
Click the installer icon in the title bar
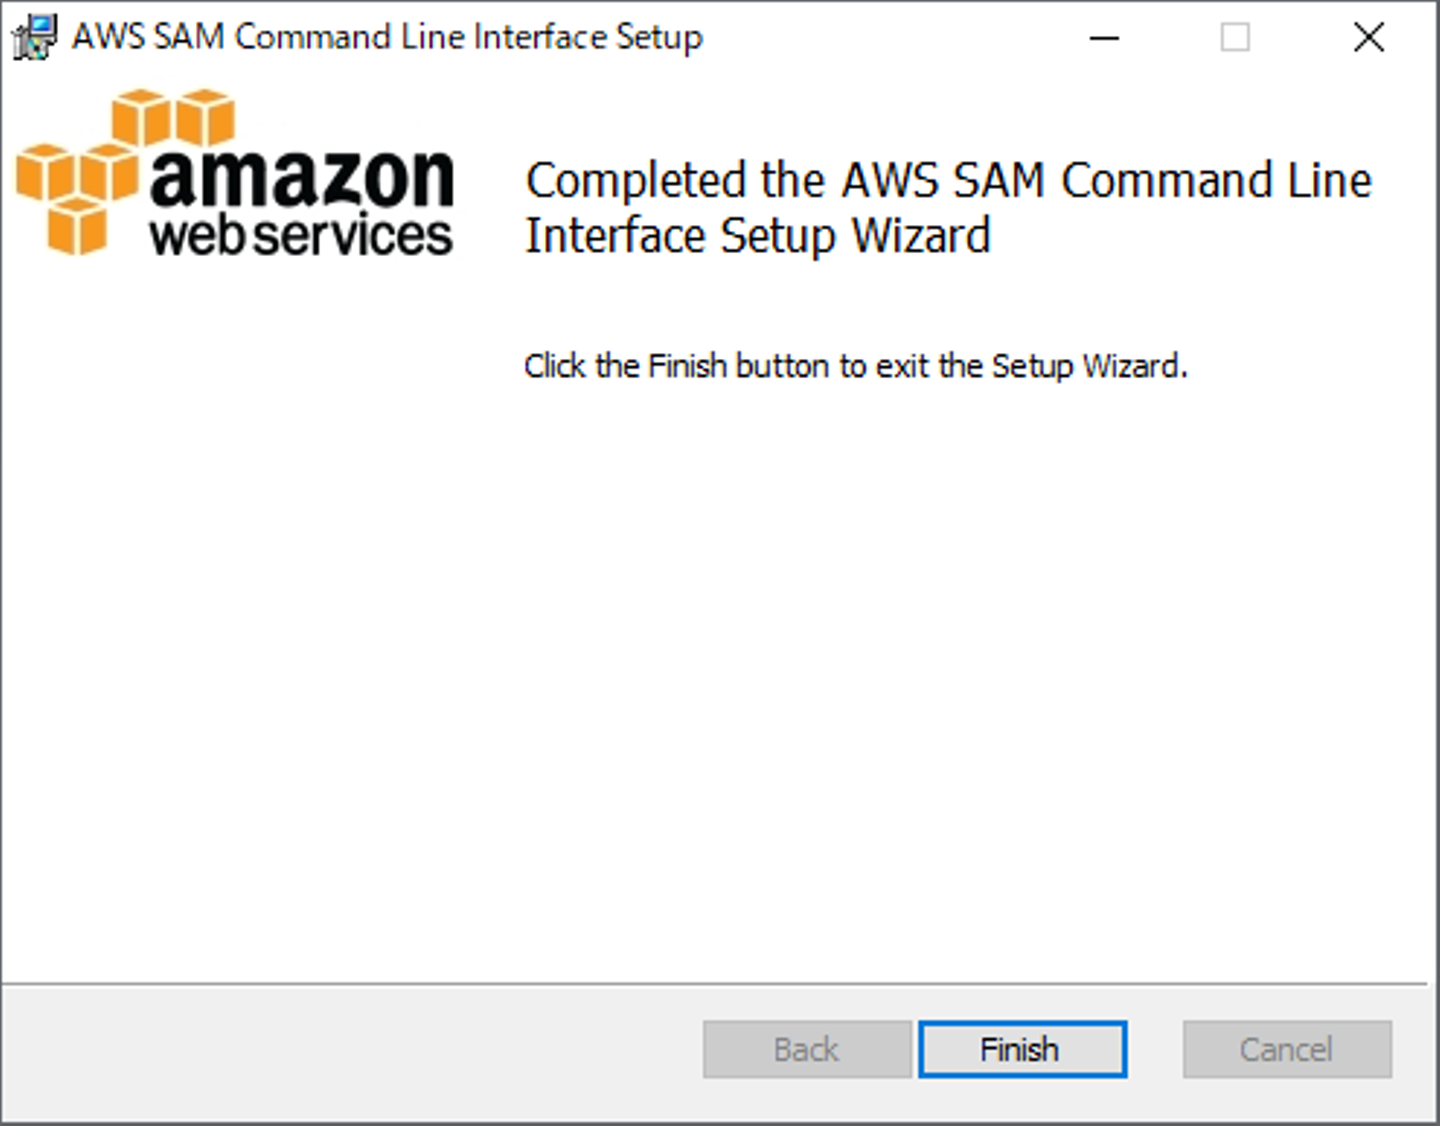34,38
